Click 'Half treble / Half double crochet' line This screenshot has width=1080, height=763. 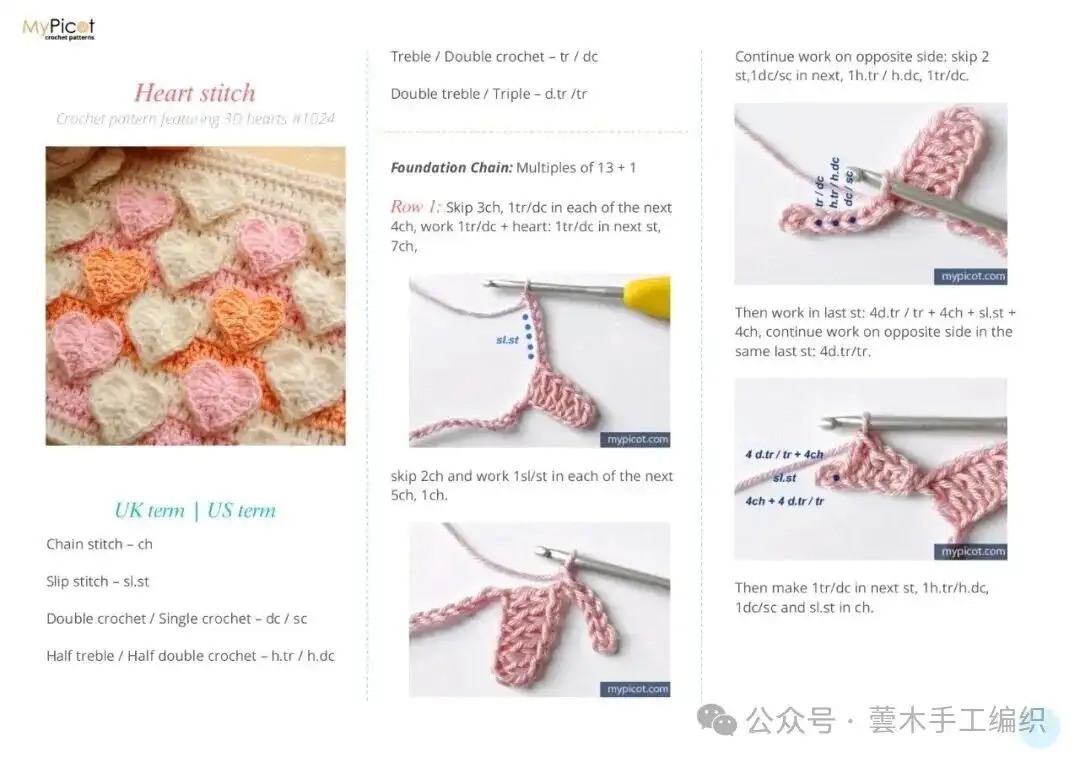point(190,656)
